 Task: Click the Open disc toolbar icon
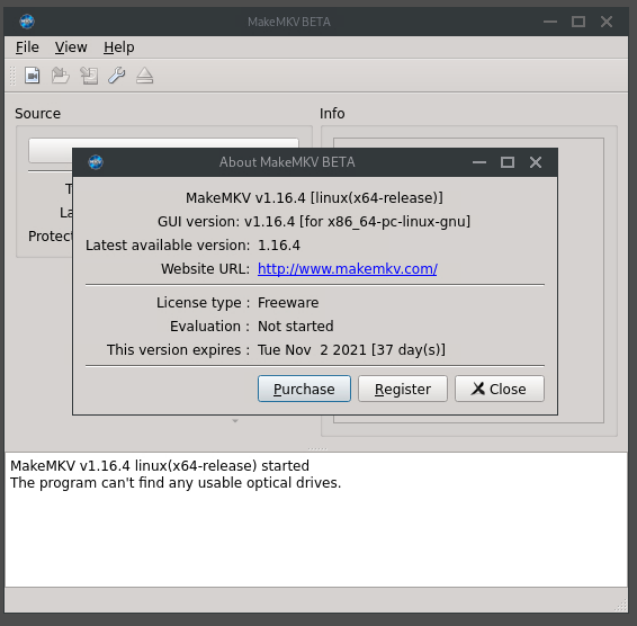[61, 76]
